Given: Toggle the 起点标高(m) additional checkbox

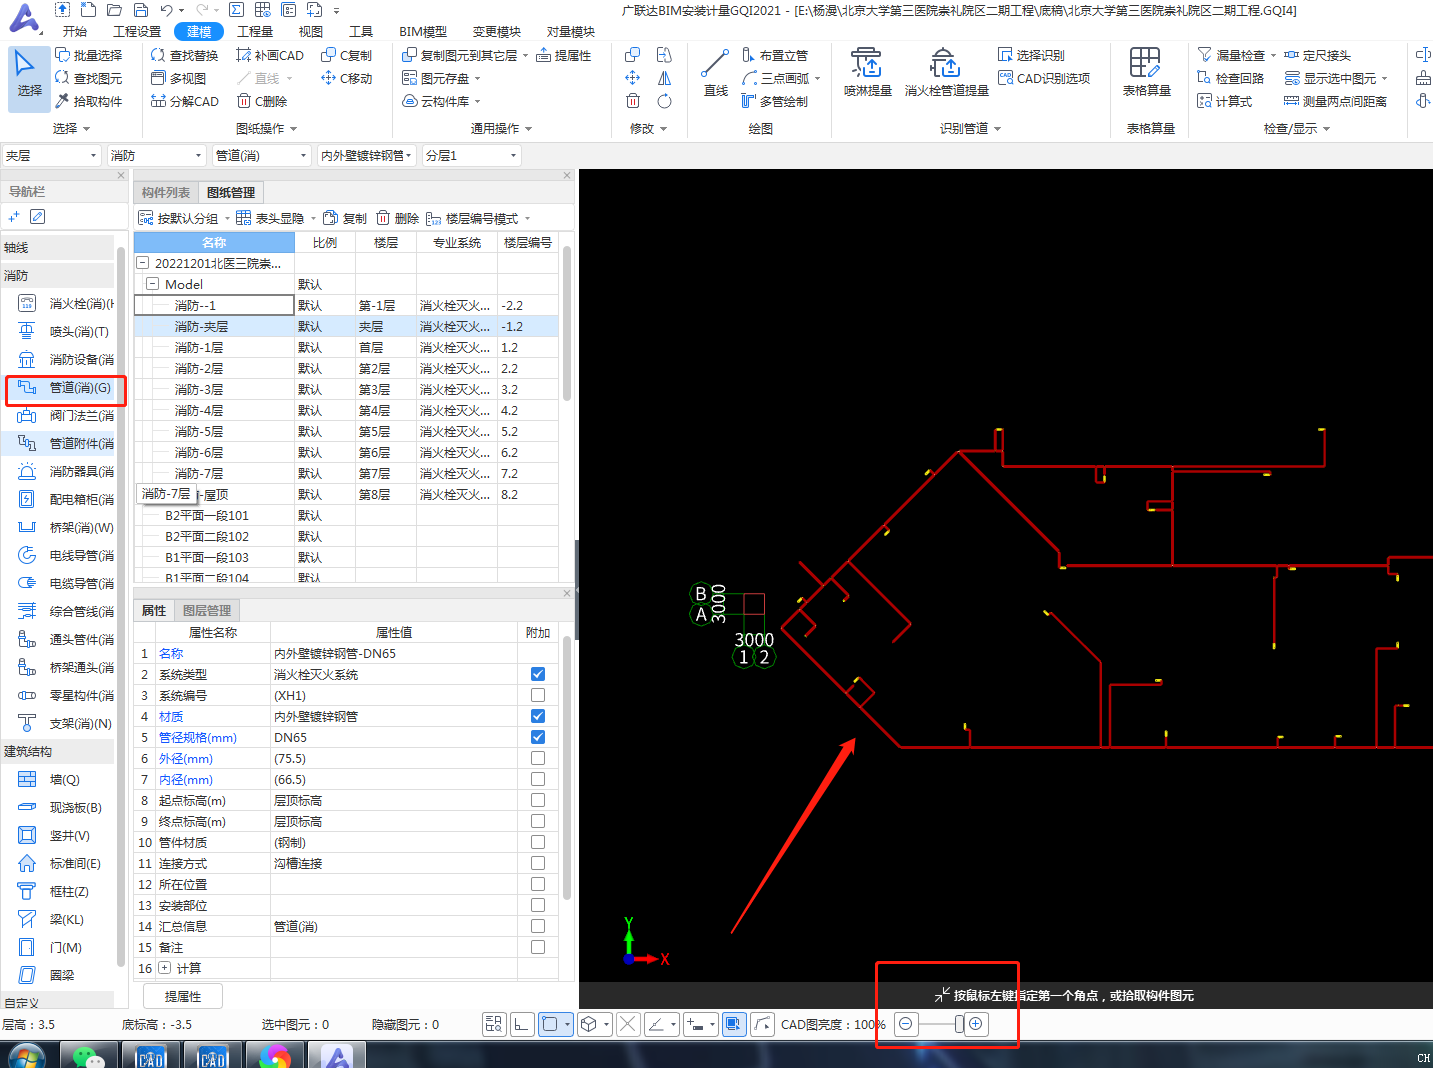Looking at the screenshot, I should pos(538,800).
